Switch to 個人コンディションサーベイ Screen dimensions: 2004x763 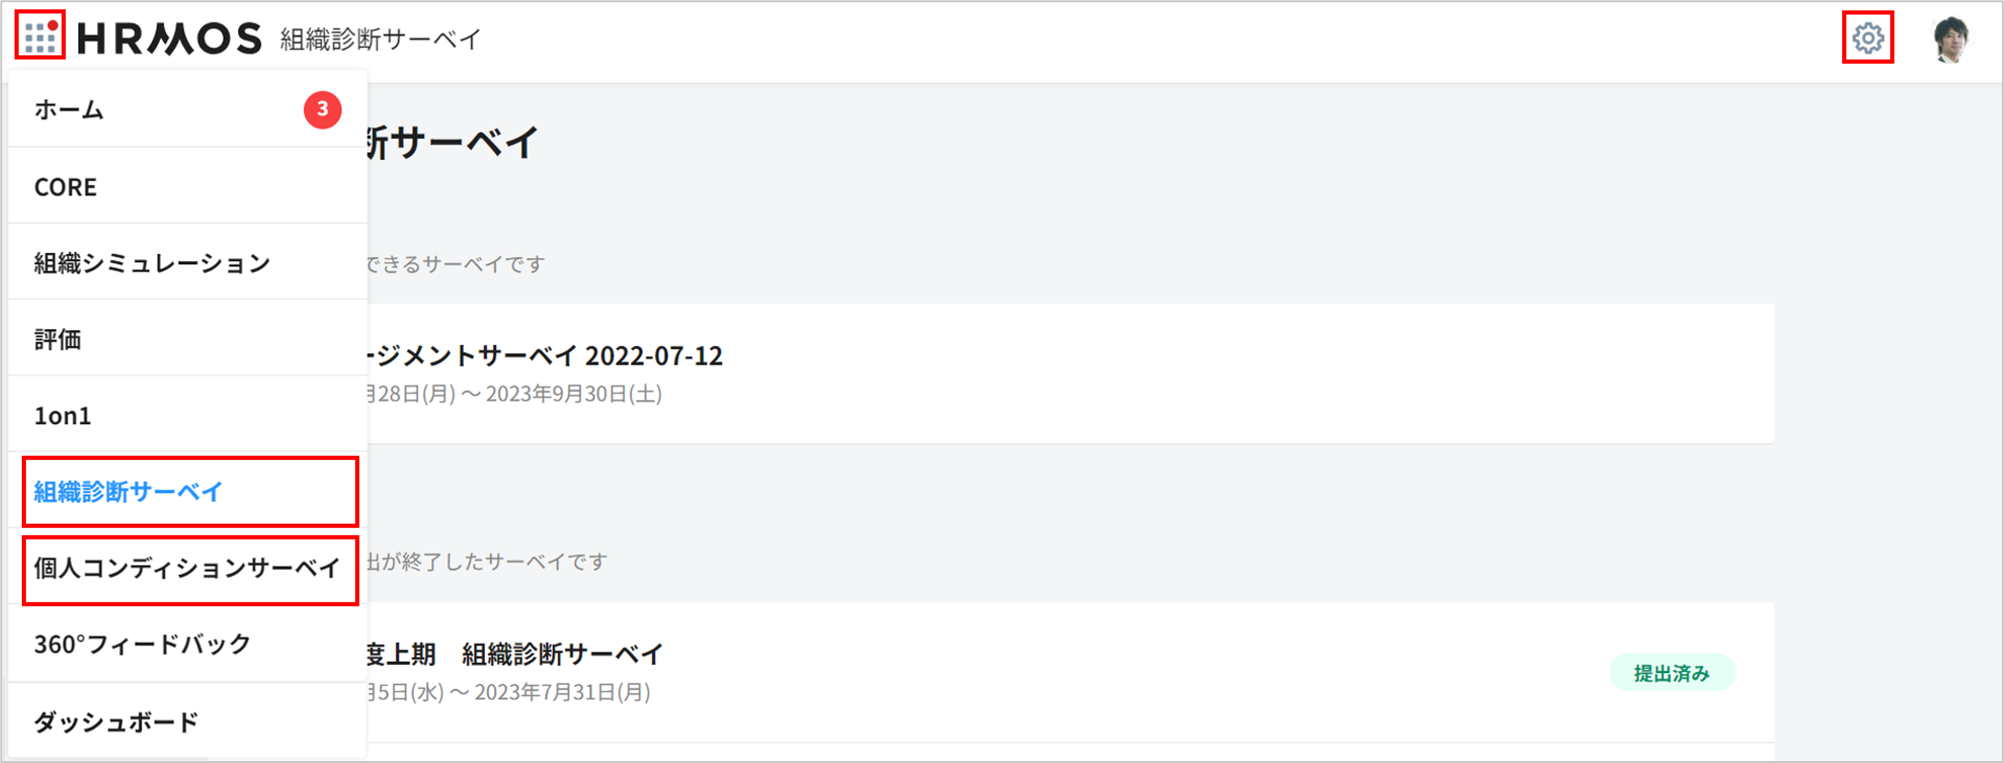coord(188,569)
